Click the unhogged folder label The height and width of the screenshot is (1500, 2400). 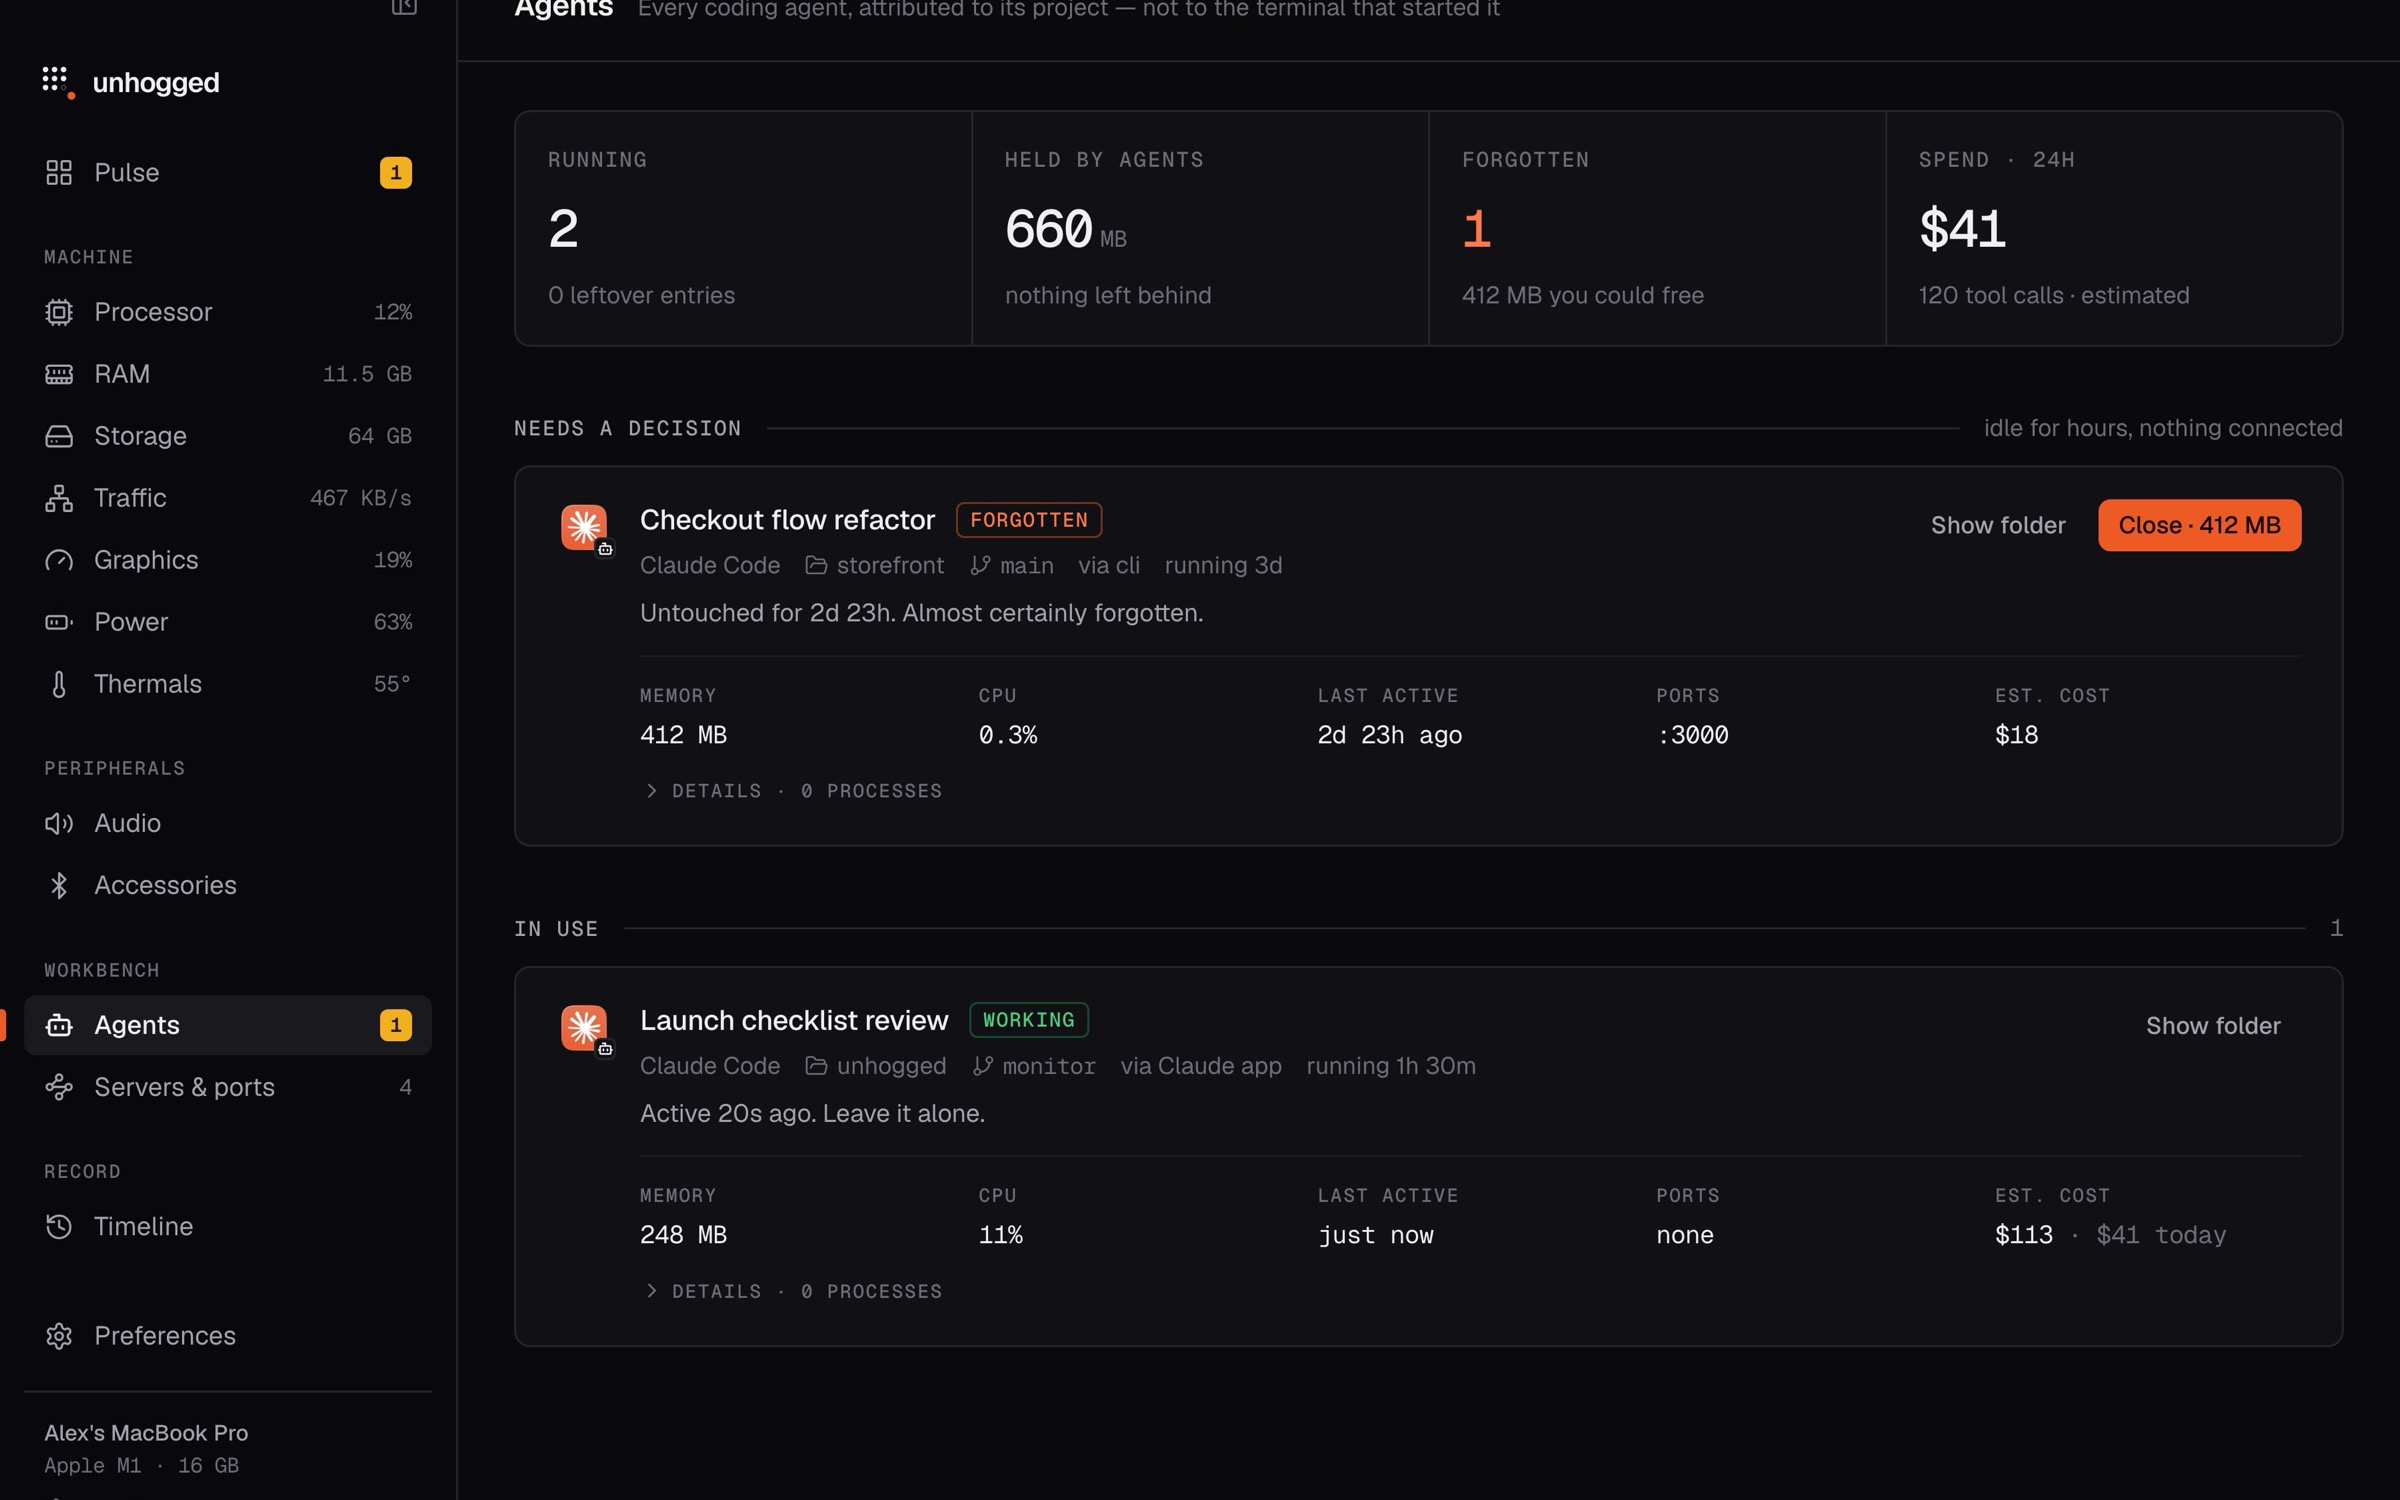pyautogui.click(x=876, y=1066)
